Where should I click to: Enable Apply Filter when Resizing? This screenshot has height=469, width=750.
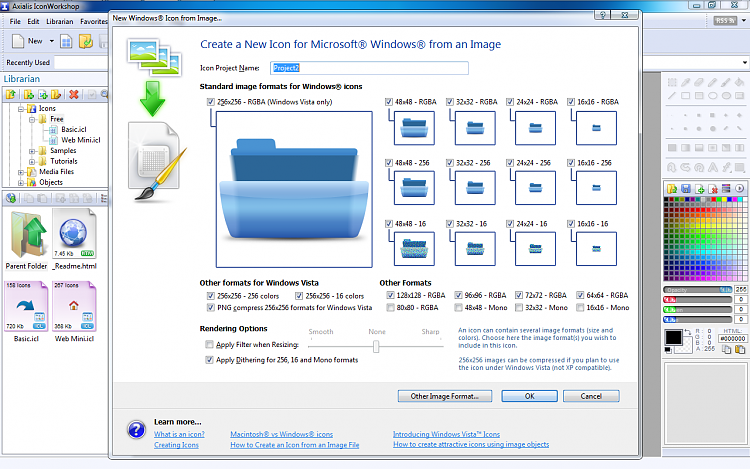209,344
